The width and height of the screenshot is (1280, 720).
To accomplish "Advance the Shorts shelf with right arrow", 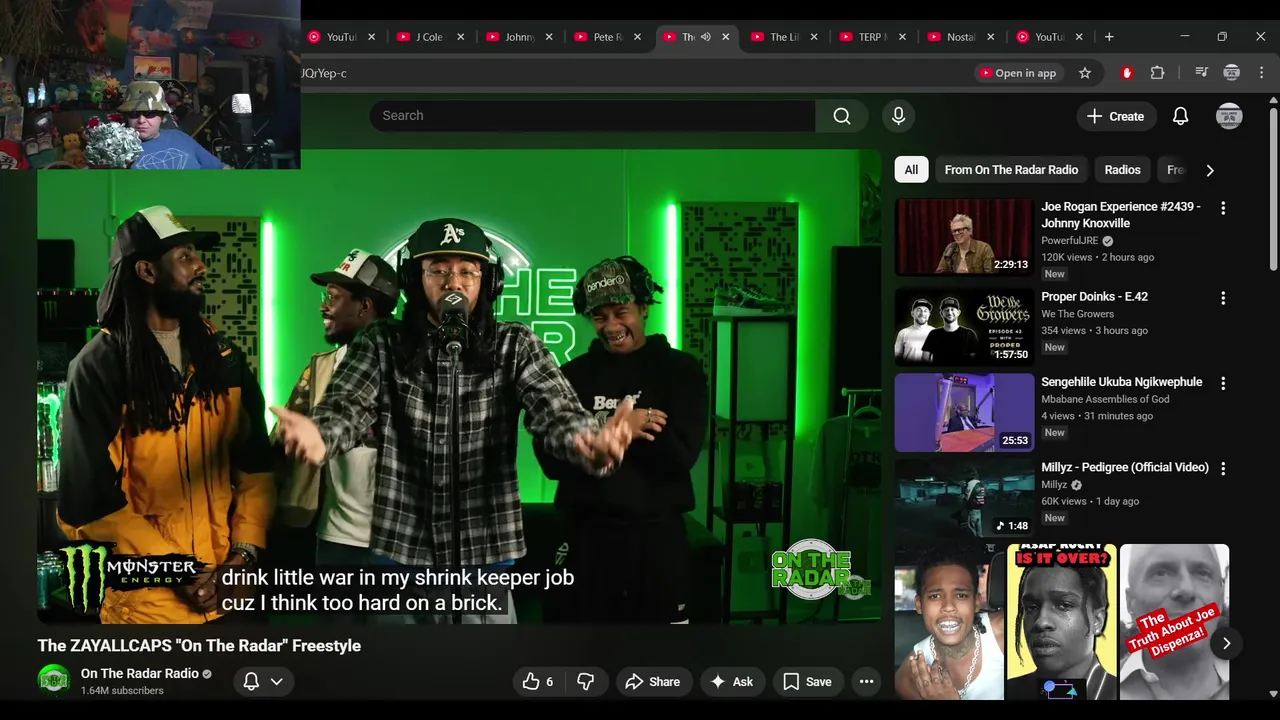I will tap(1226, 643).
